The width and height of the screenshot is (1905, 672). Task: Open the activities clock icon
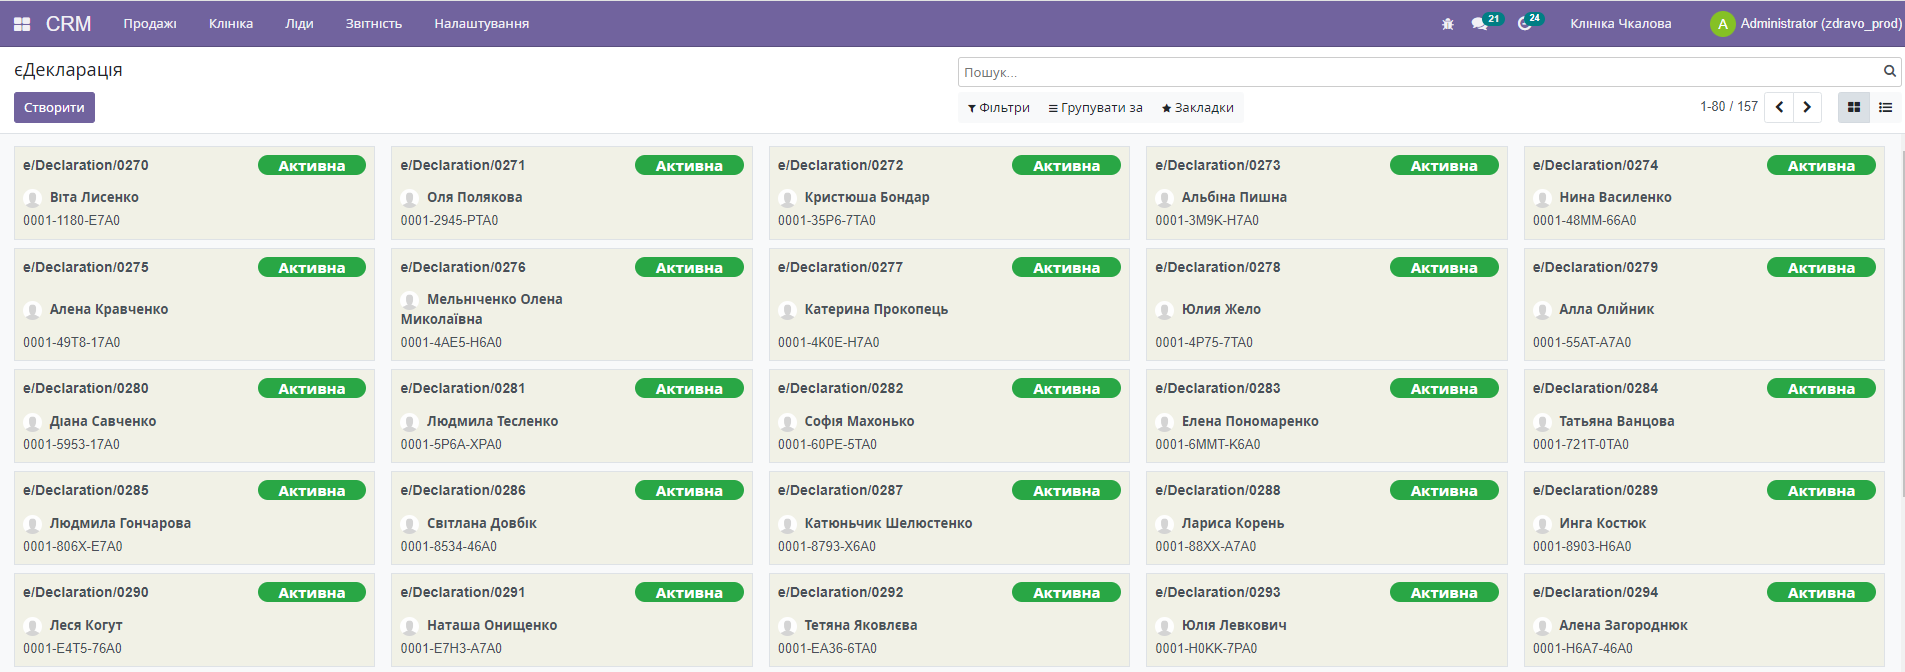(x=1524, y=24)
